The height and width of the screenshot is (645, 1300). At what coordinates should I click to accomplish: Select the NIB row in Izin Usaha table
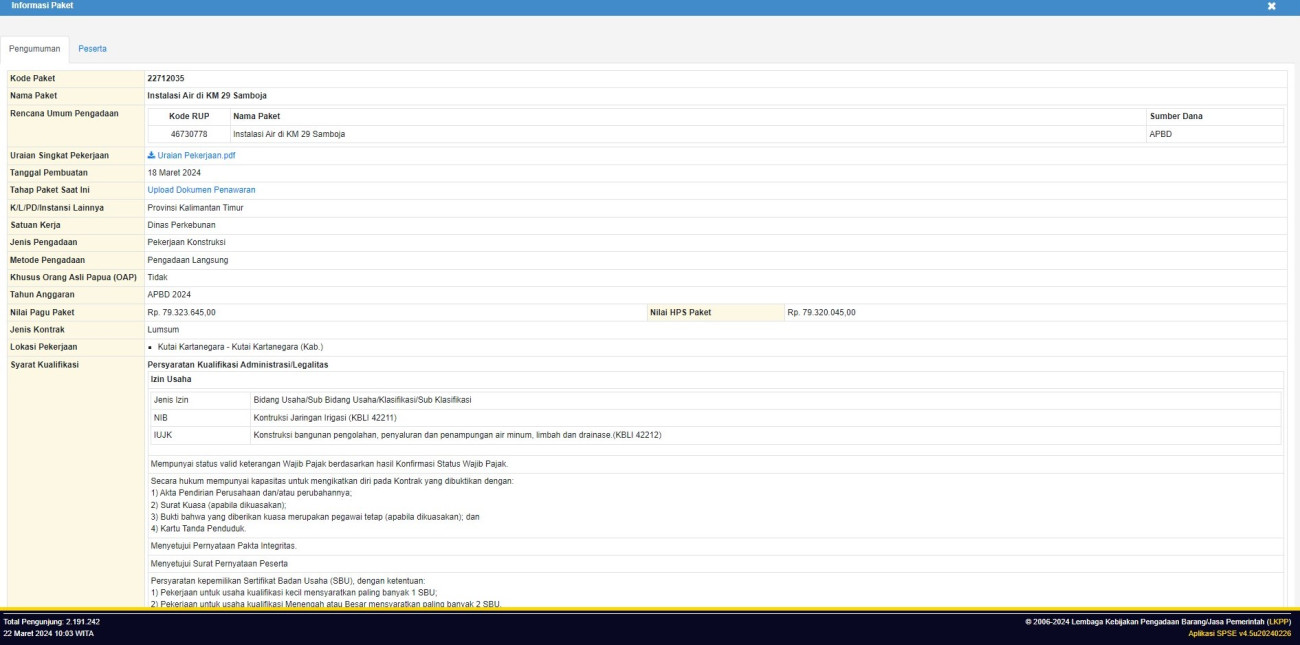[x=160, y=417]
